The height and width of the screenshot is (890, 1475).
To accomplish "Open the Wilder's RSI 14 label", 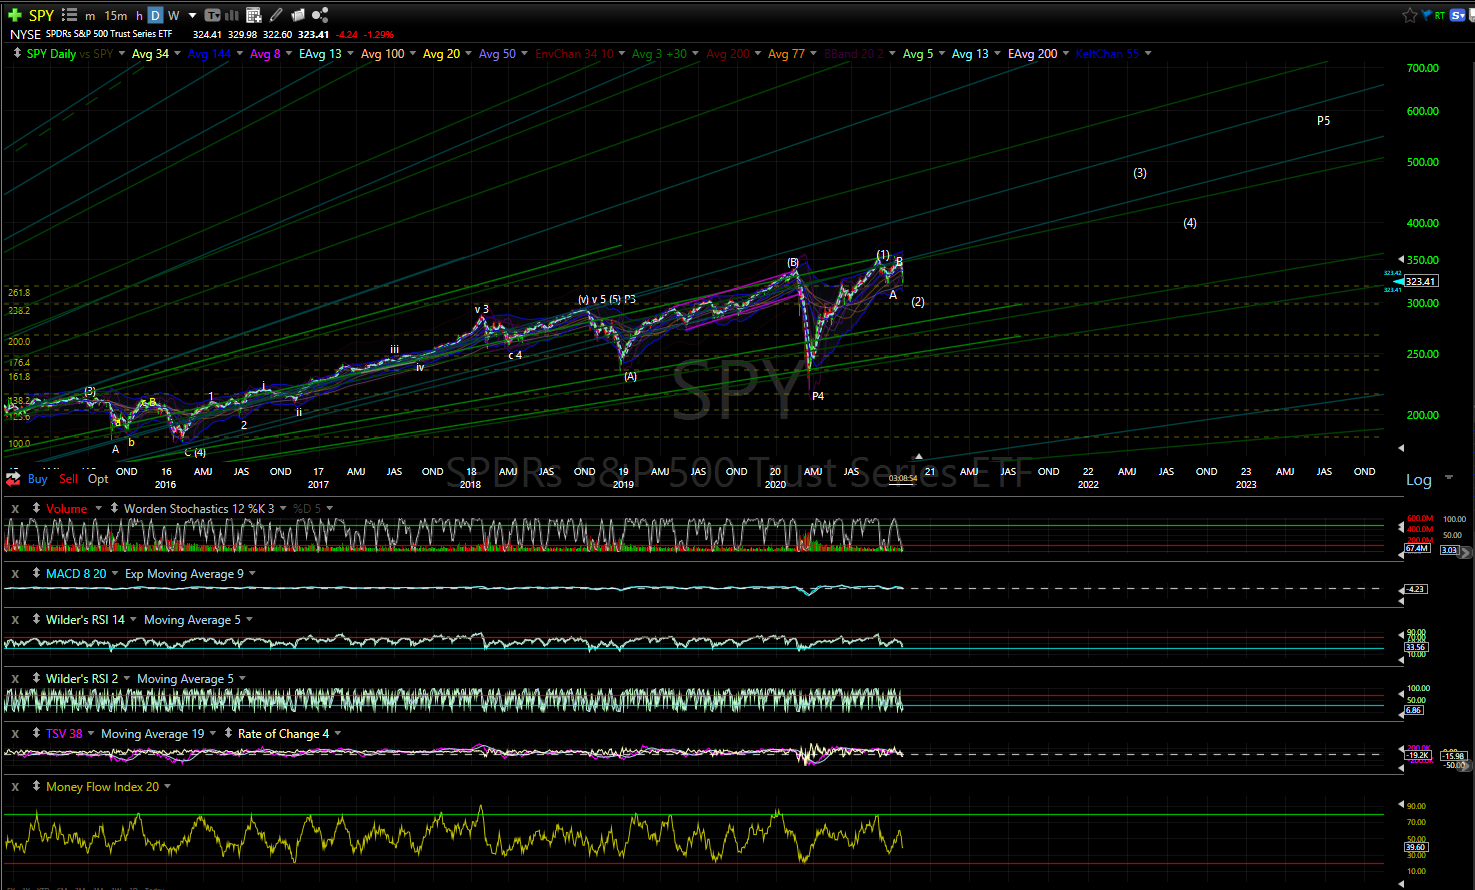I will coord(85,620).
